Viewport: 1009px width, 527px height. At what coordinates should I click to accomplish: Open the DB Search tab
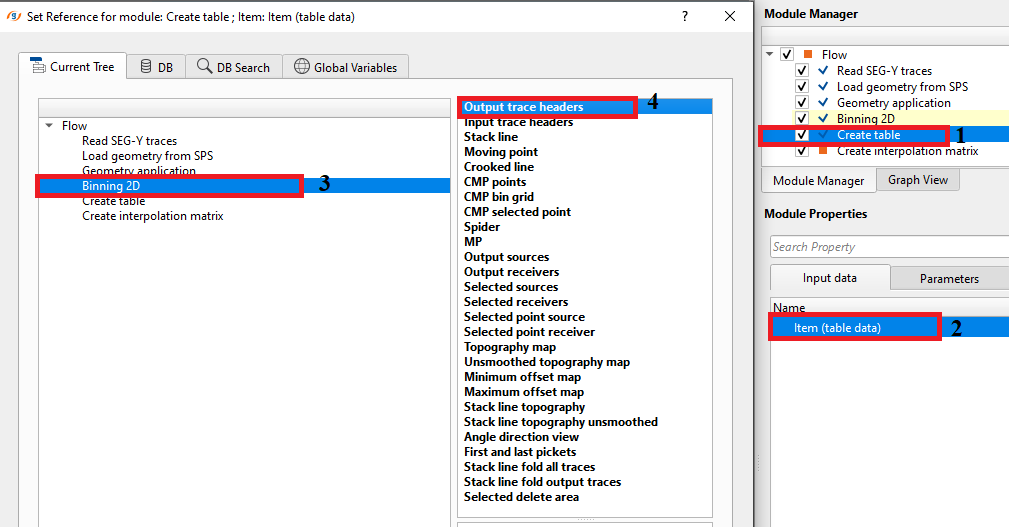point(234,67)
